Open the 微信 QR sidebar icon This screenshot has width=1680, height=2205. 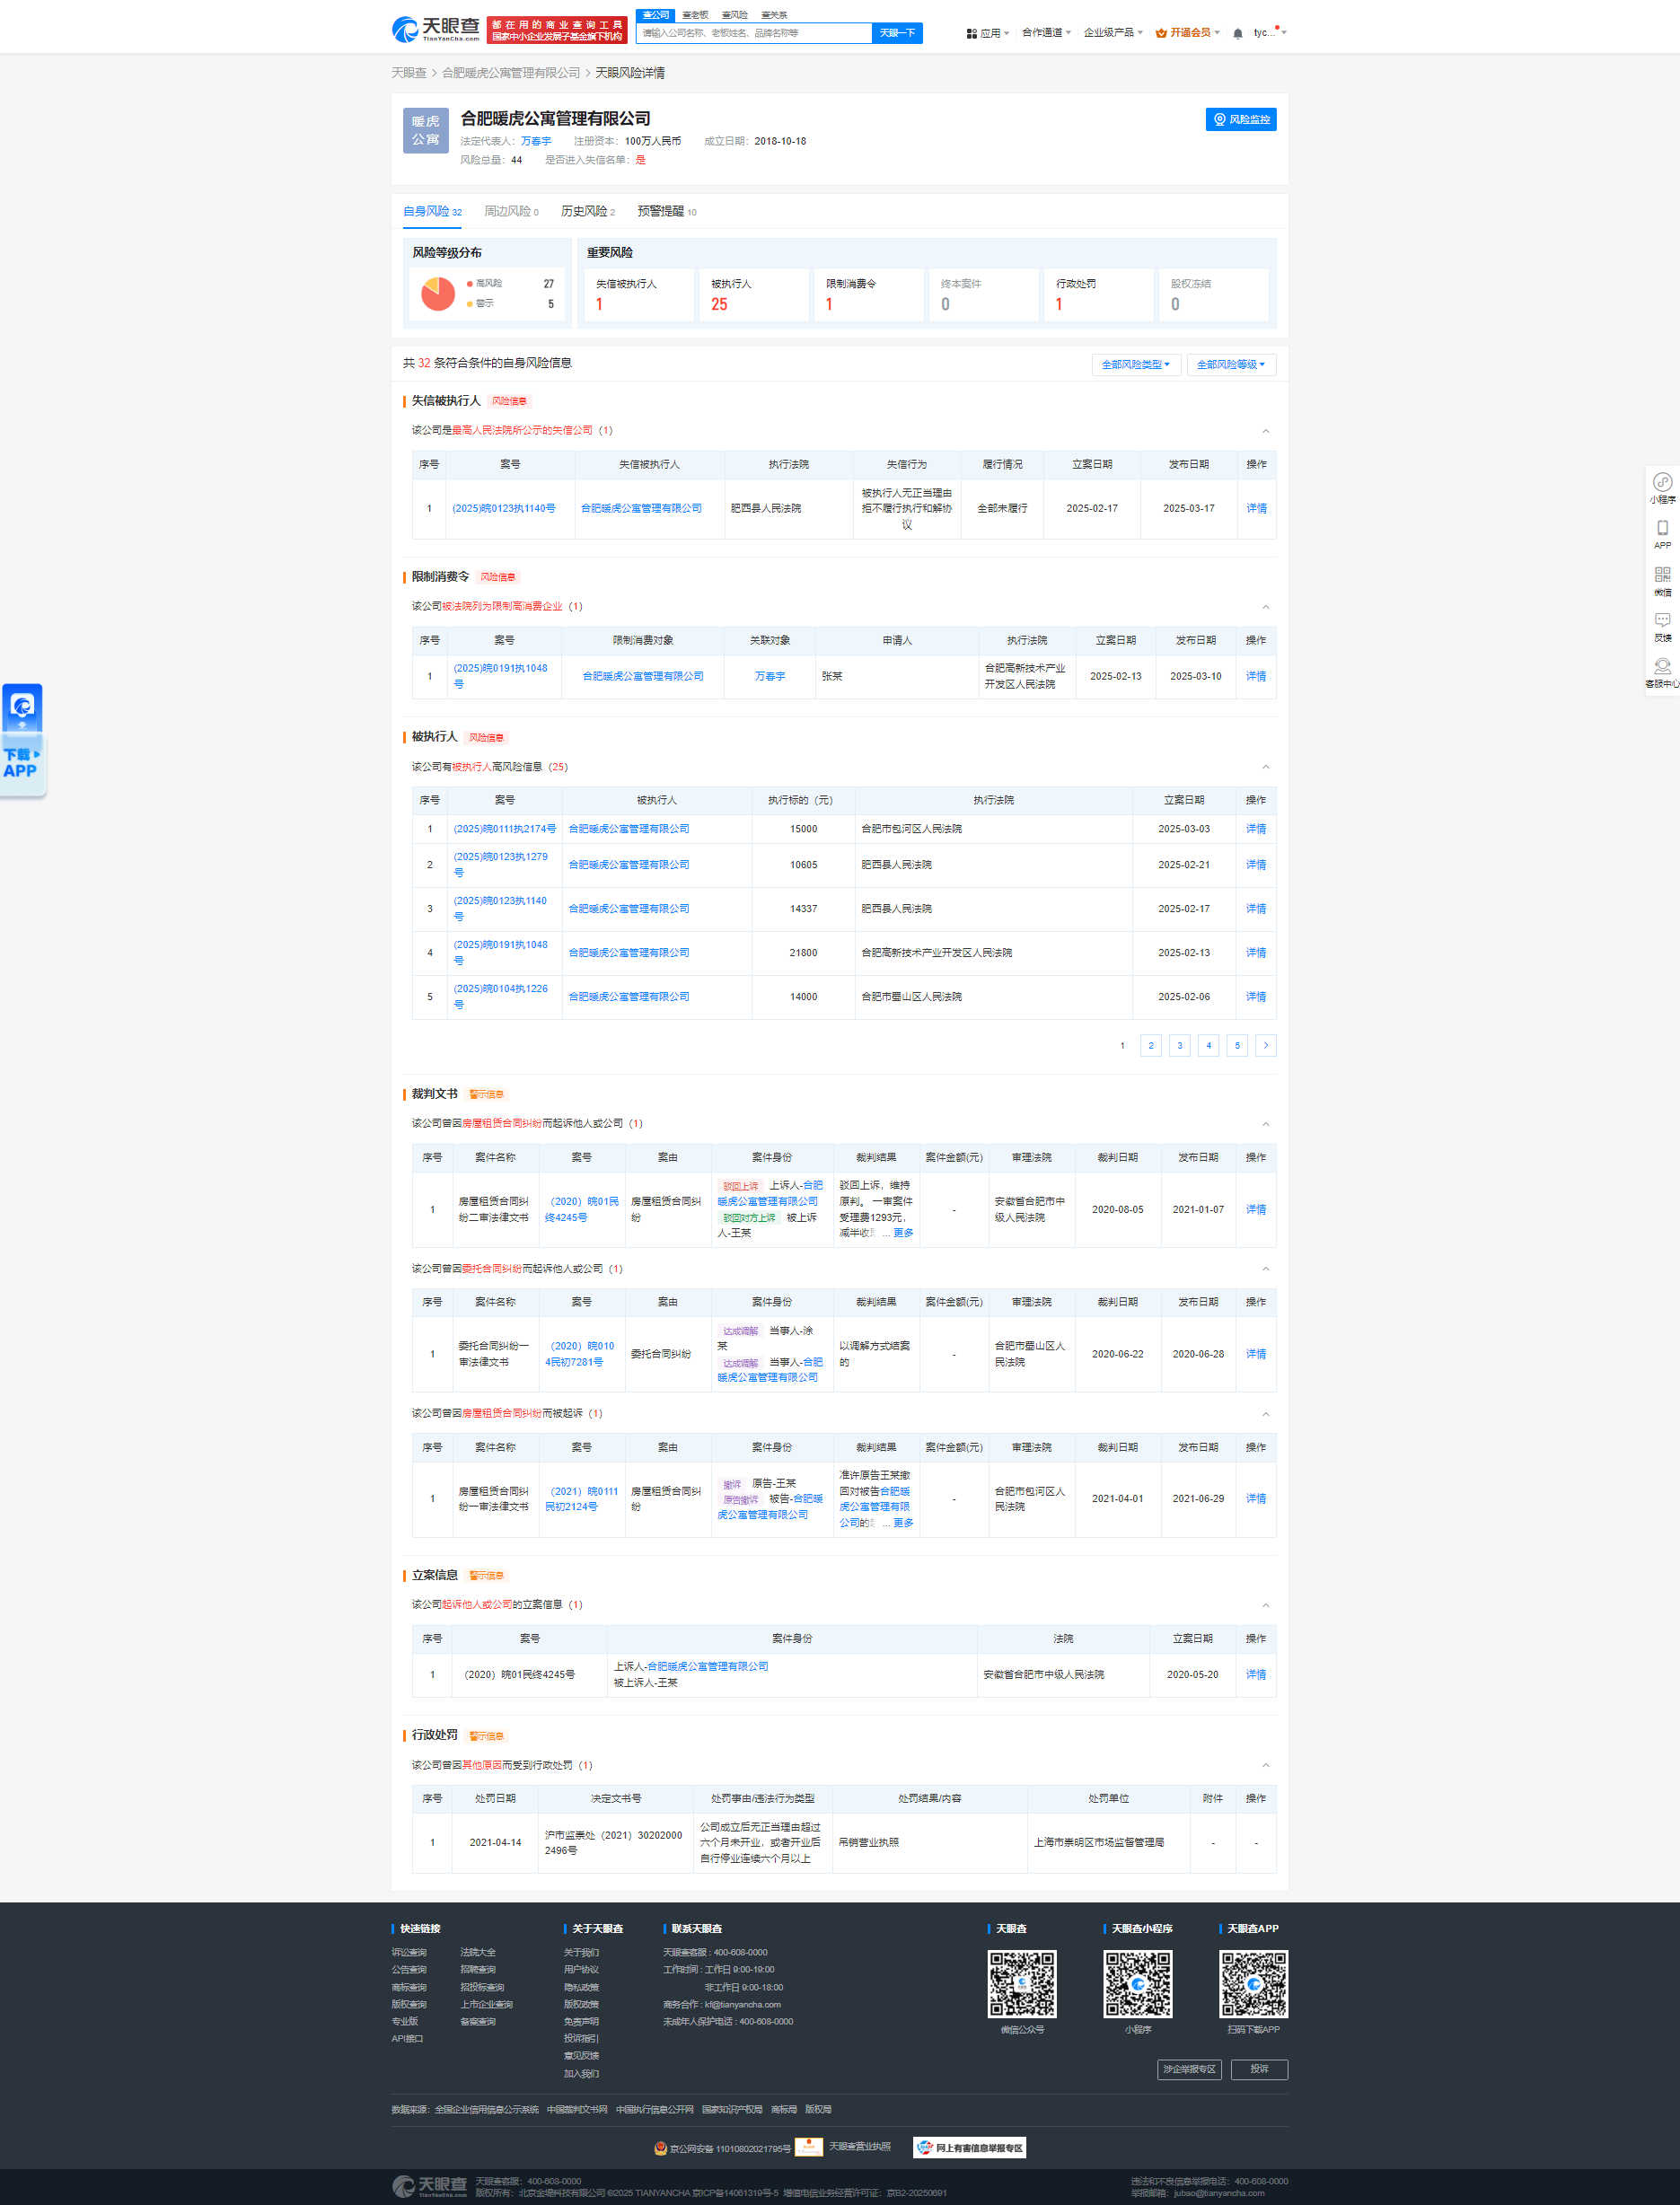1662,581
